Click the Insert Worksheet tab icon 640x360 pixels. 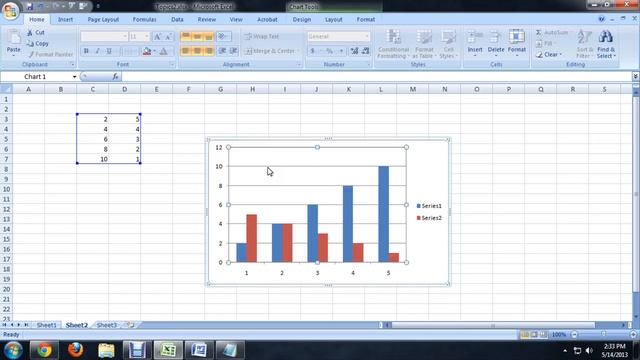129,325
